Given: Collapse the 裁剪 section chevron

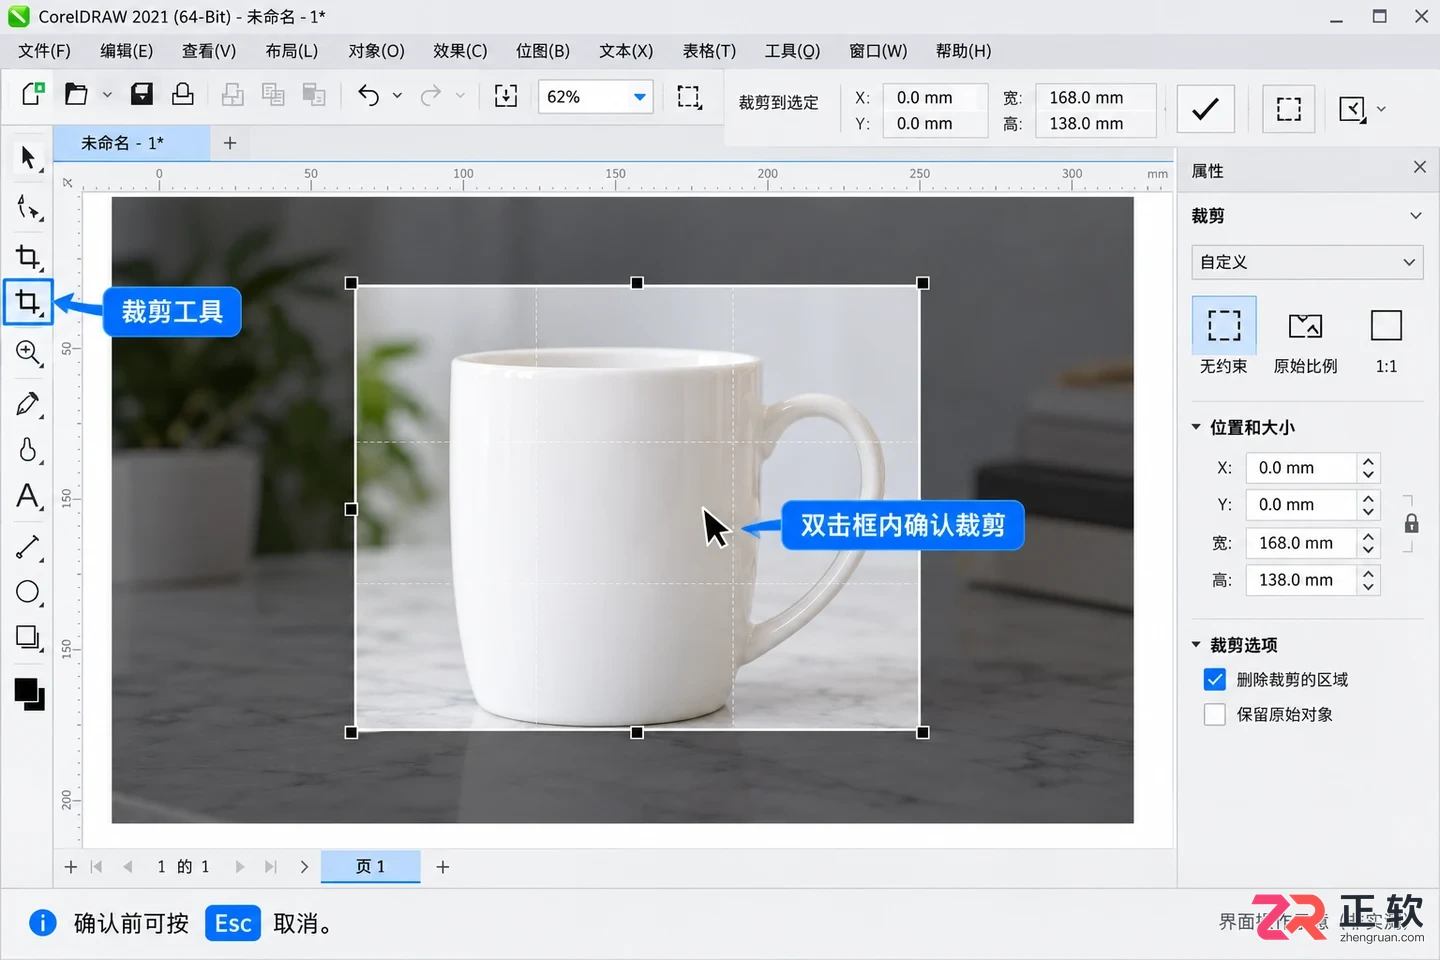Looking at the screenshot, I should click(x=1416, y=216).
